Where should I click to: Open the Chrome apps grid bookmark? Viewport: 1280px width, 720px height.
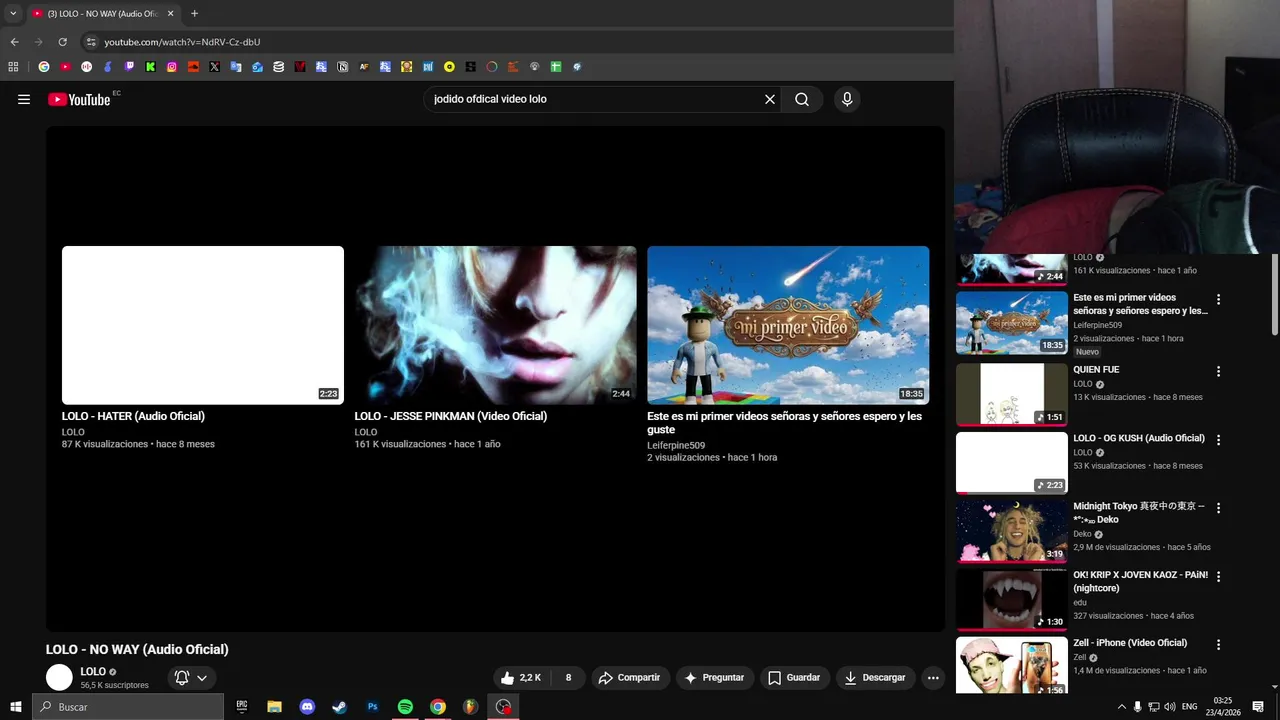(13, 67)
